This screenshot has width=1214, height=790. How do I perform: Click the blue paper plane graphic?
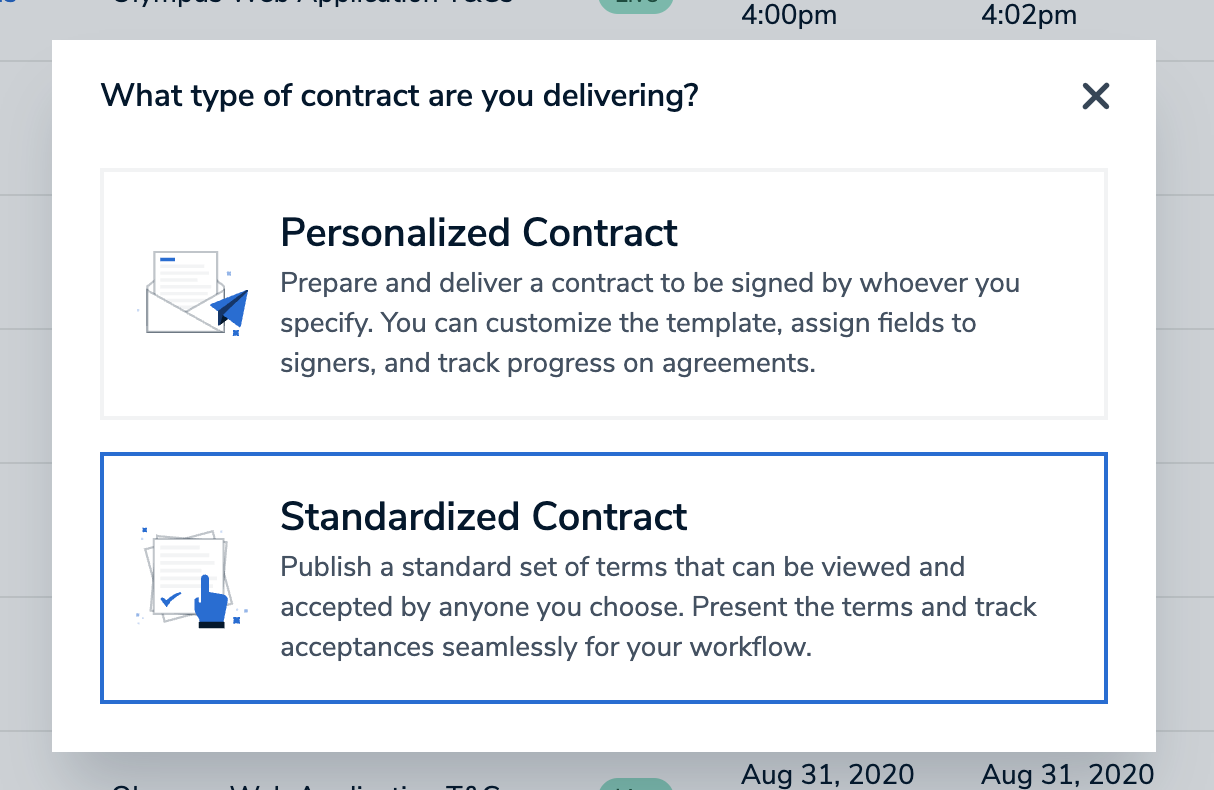pos(230,308)
